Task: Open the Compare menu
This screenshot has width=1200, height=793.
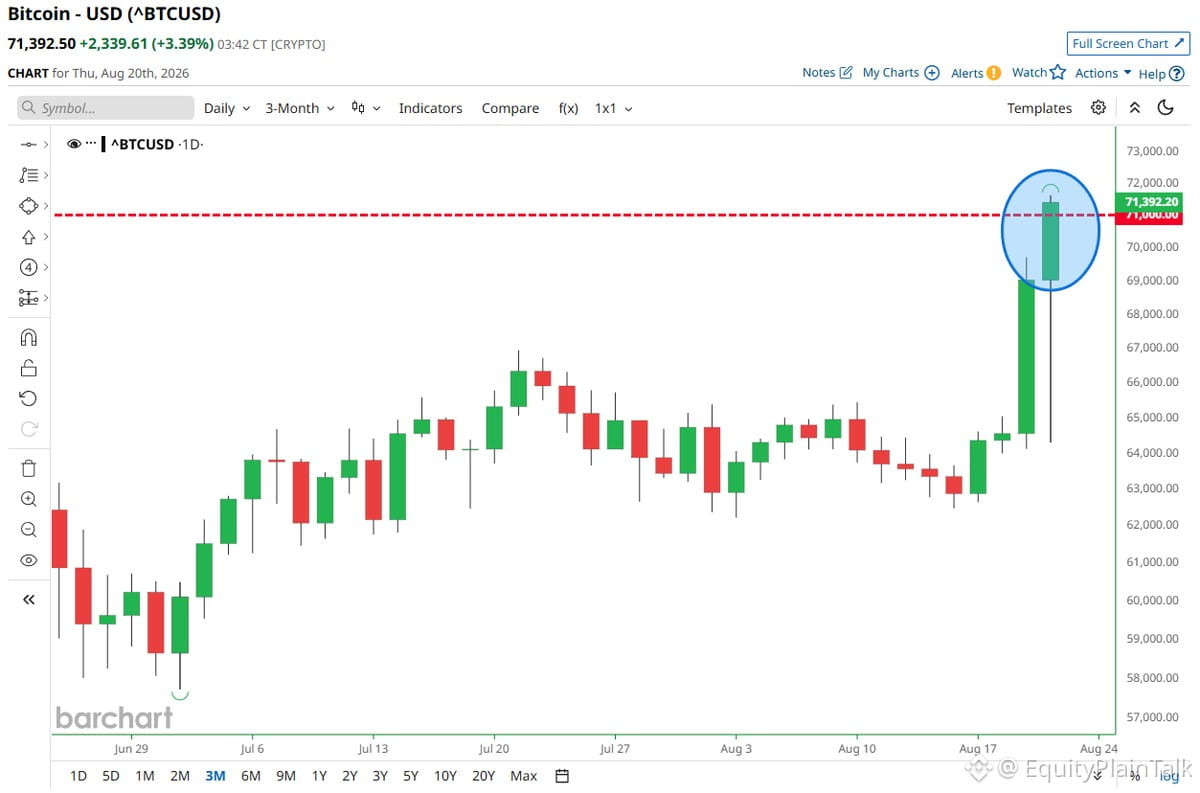Action: coord(510,108)
